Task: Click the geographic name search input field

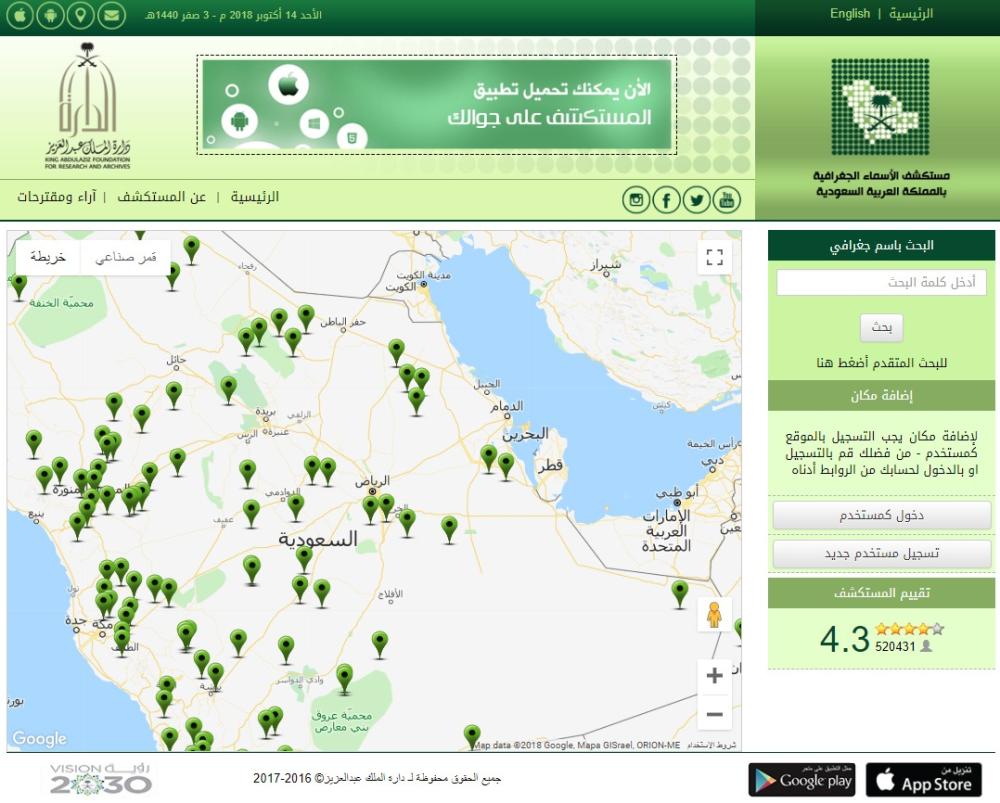Action: 881,283
